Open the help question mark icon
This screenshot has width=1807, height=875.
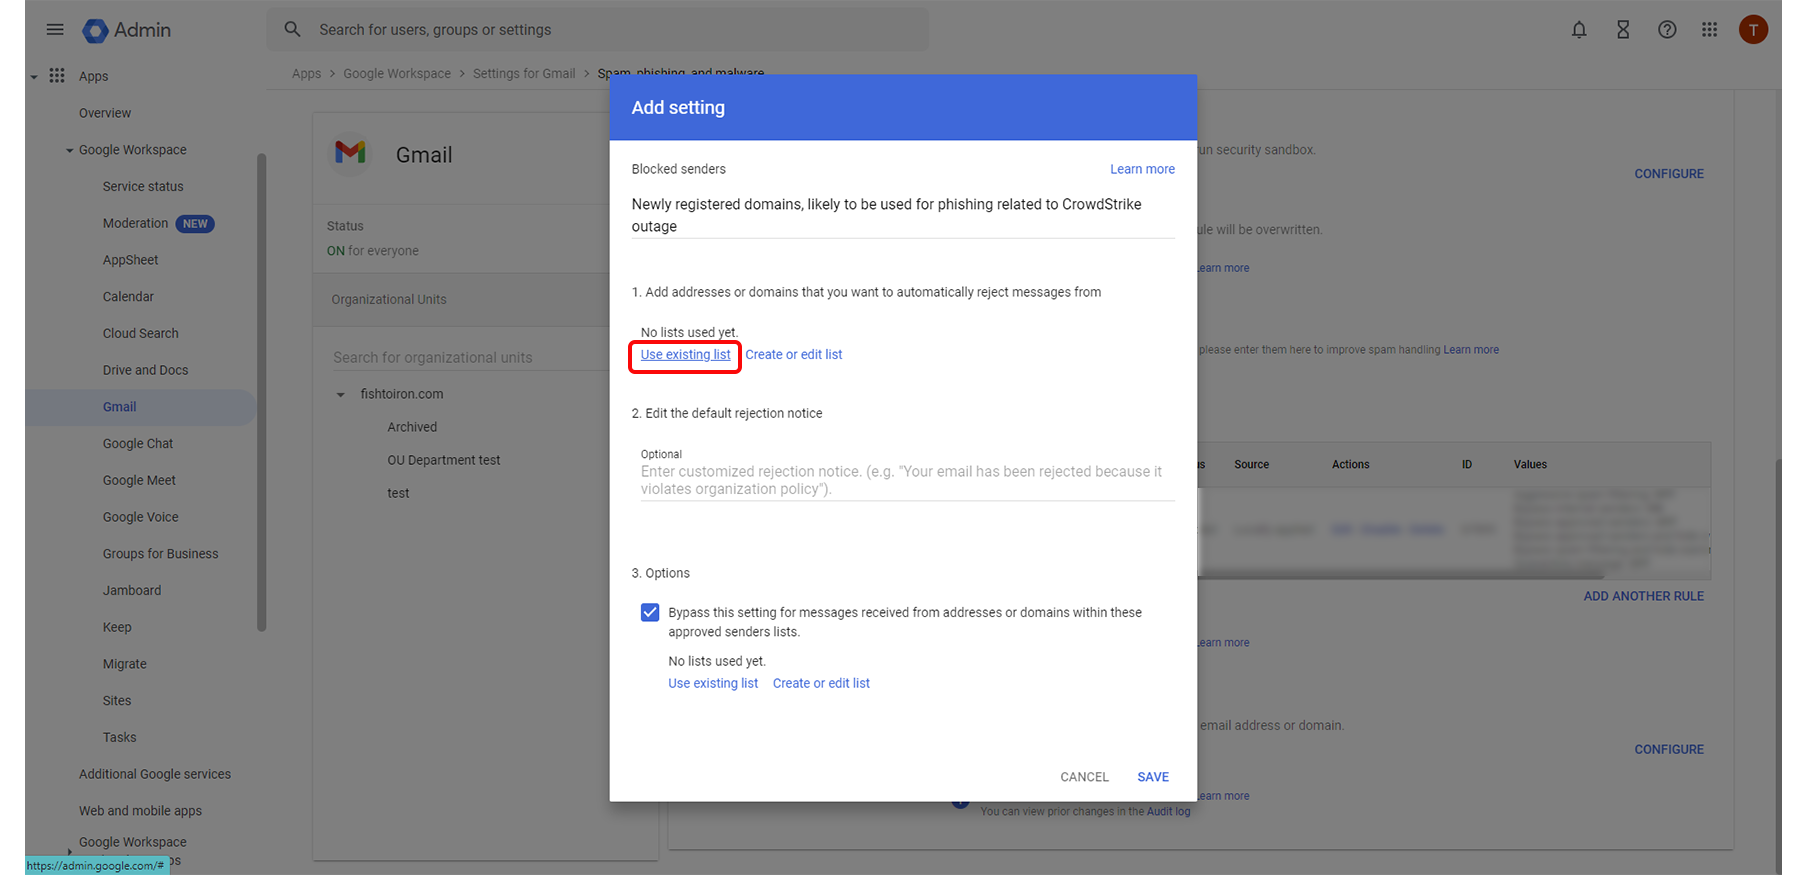click(x=1666, y=30)
